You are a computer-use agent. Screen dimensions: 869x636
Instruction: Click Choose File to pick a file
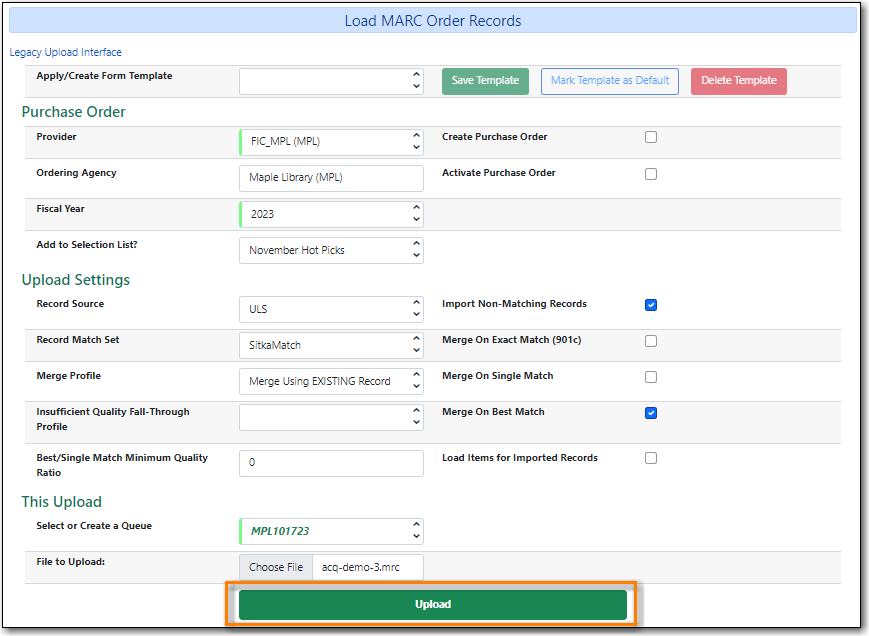[x=275, y=567]
